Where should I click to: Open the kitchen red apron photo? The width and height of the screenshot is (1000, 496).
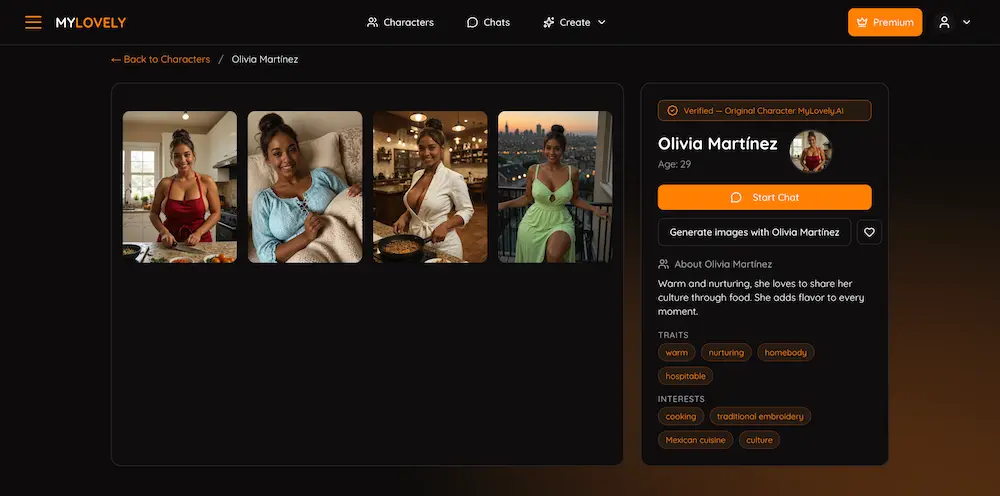point(180,187)
